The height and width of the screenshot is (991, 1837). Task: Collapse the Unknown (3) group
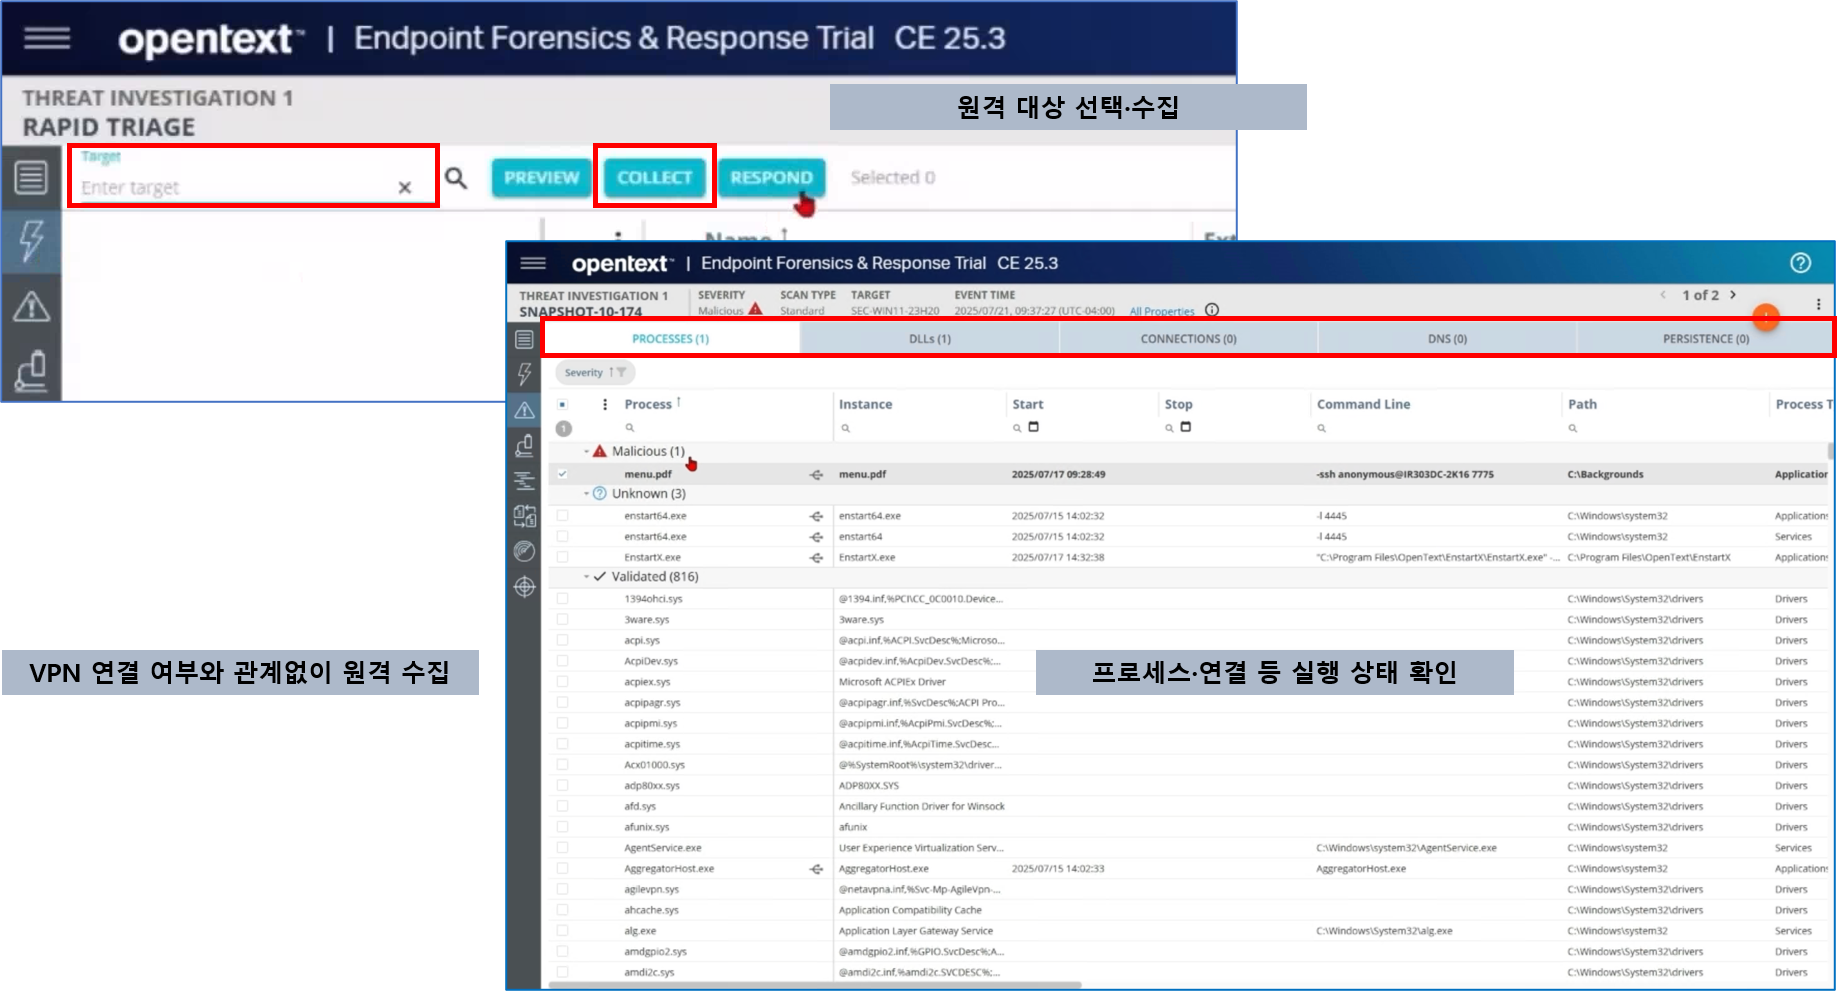tap(587, 494)
